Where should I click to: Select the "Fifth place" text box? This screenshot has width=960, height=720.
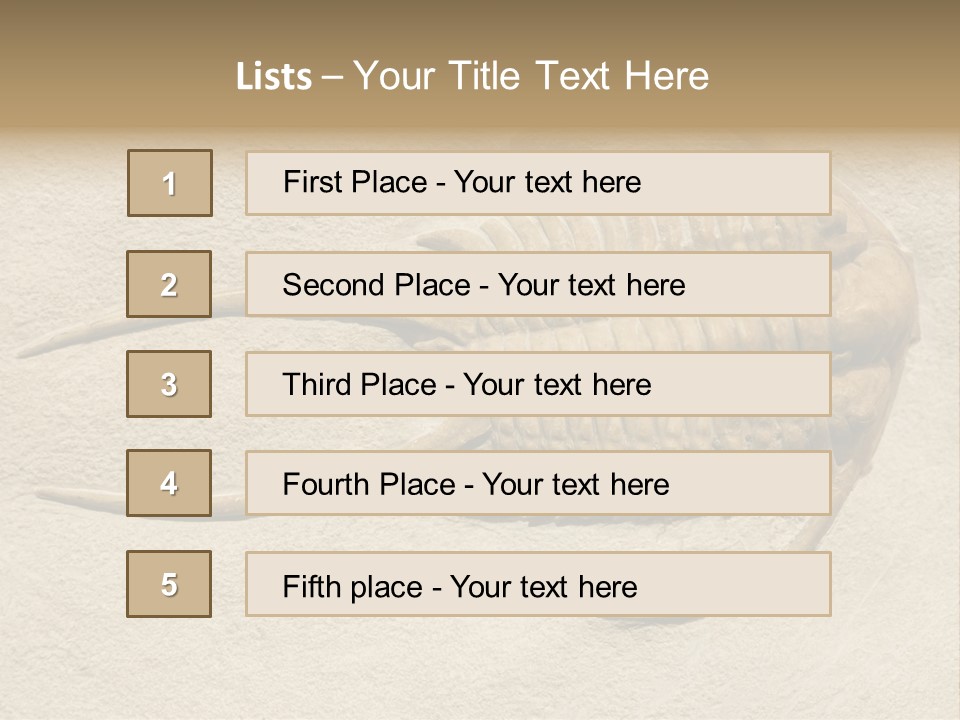pyautogui.click(x=538, y=584)
